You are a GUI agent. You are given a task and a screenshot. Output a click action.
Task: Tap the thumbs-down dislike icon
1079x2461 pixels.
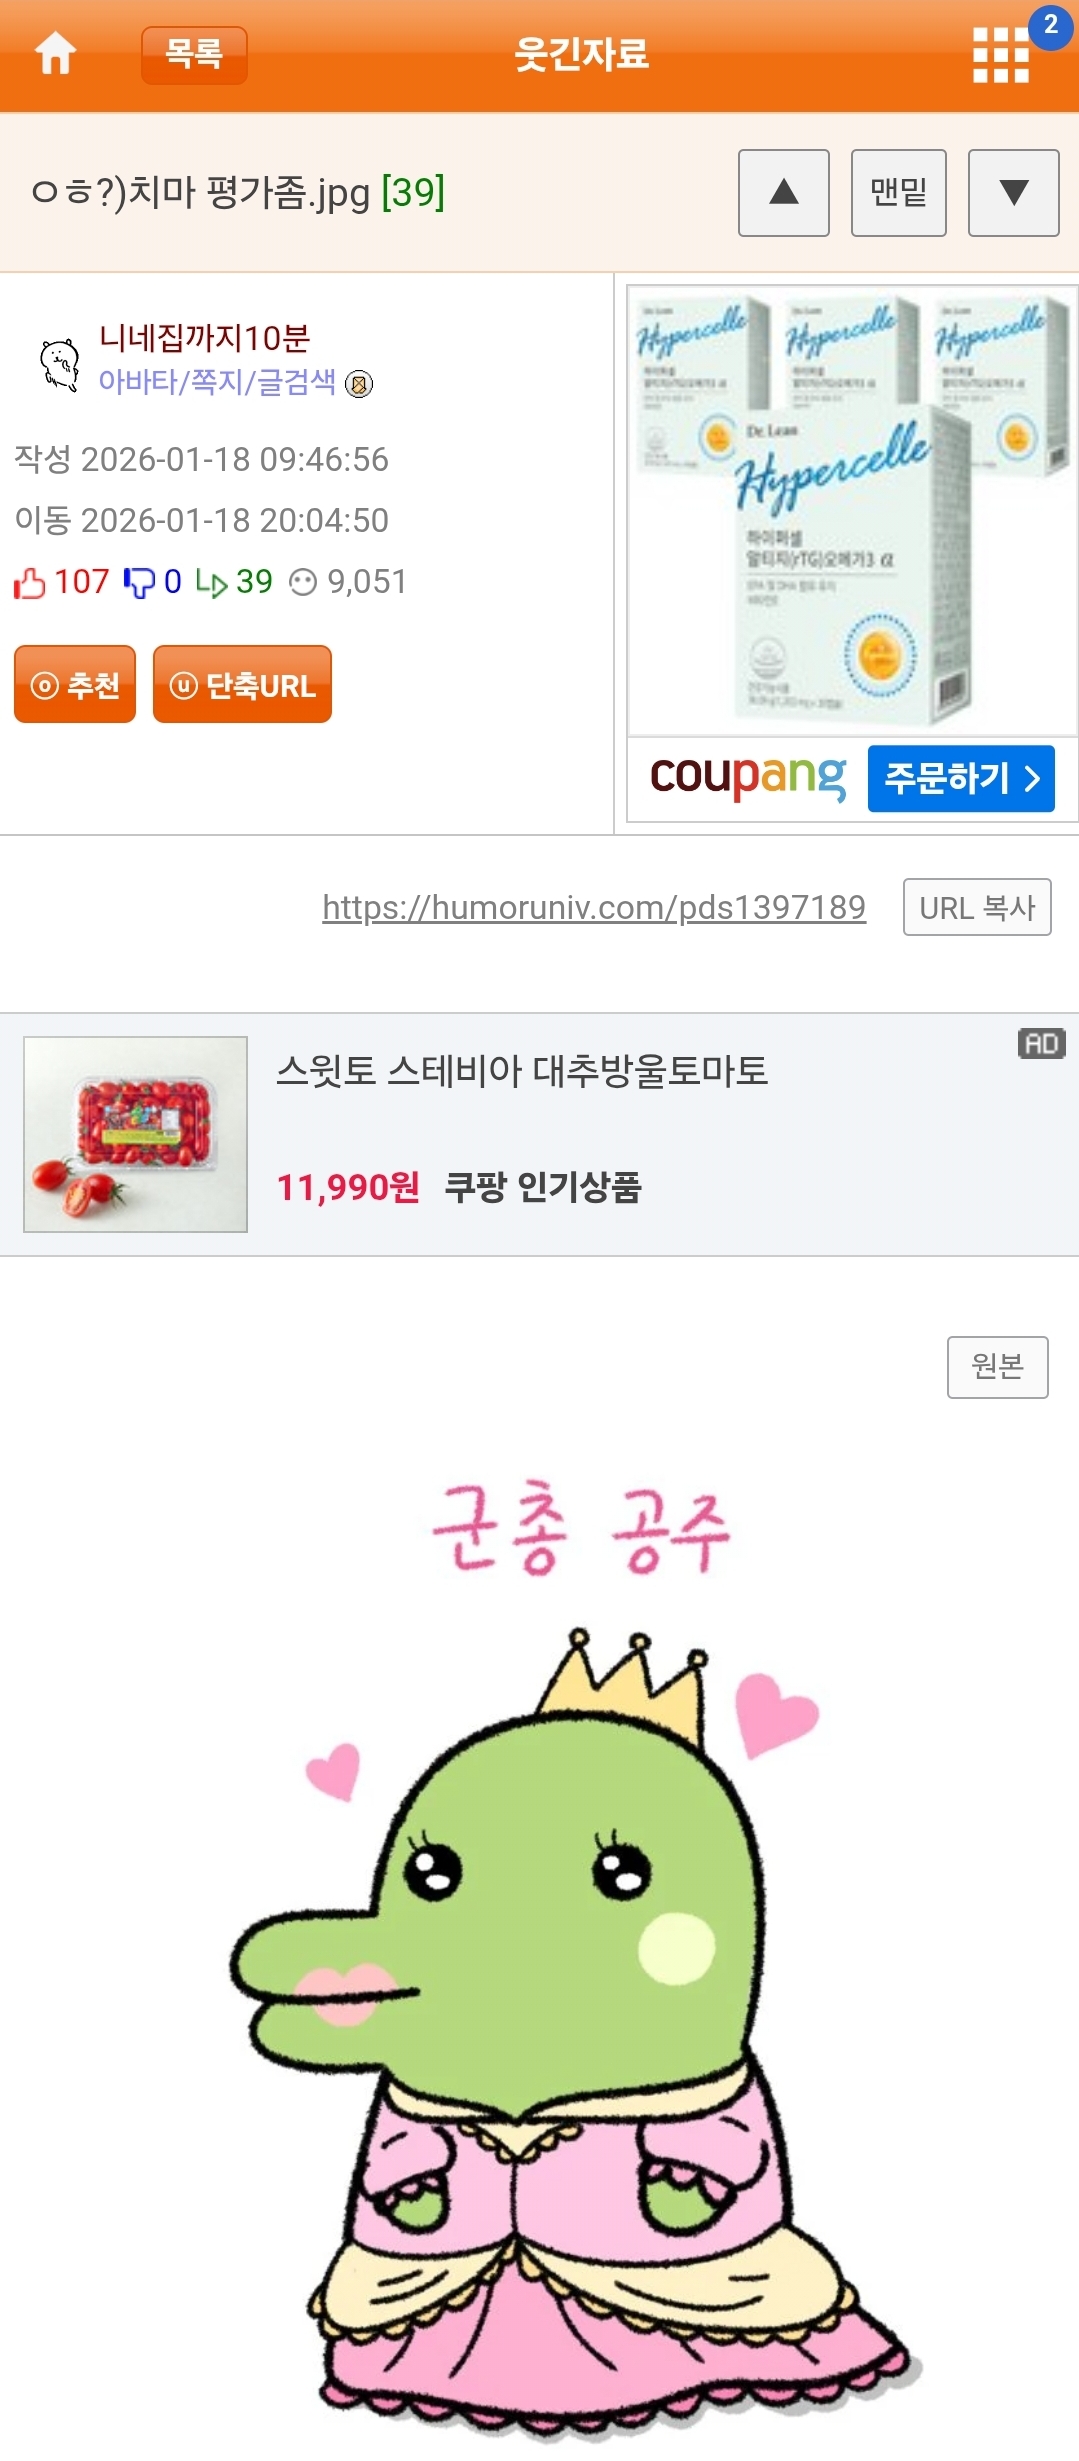click(139, 582)
